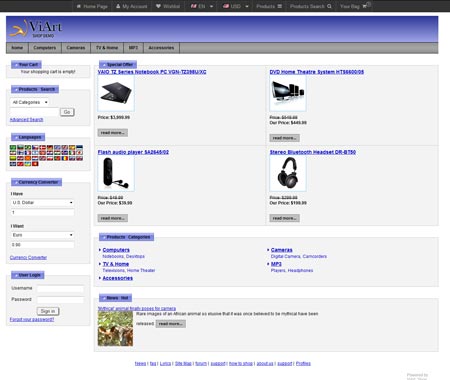Select the Computers navigation tab
Viewport: 450px width, 380px height.
[x=45, y=48]
